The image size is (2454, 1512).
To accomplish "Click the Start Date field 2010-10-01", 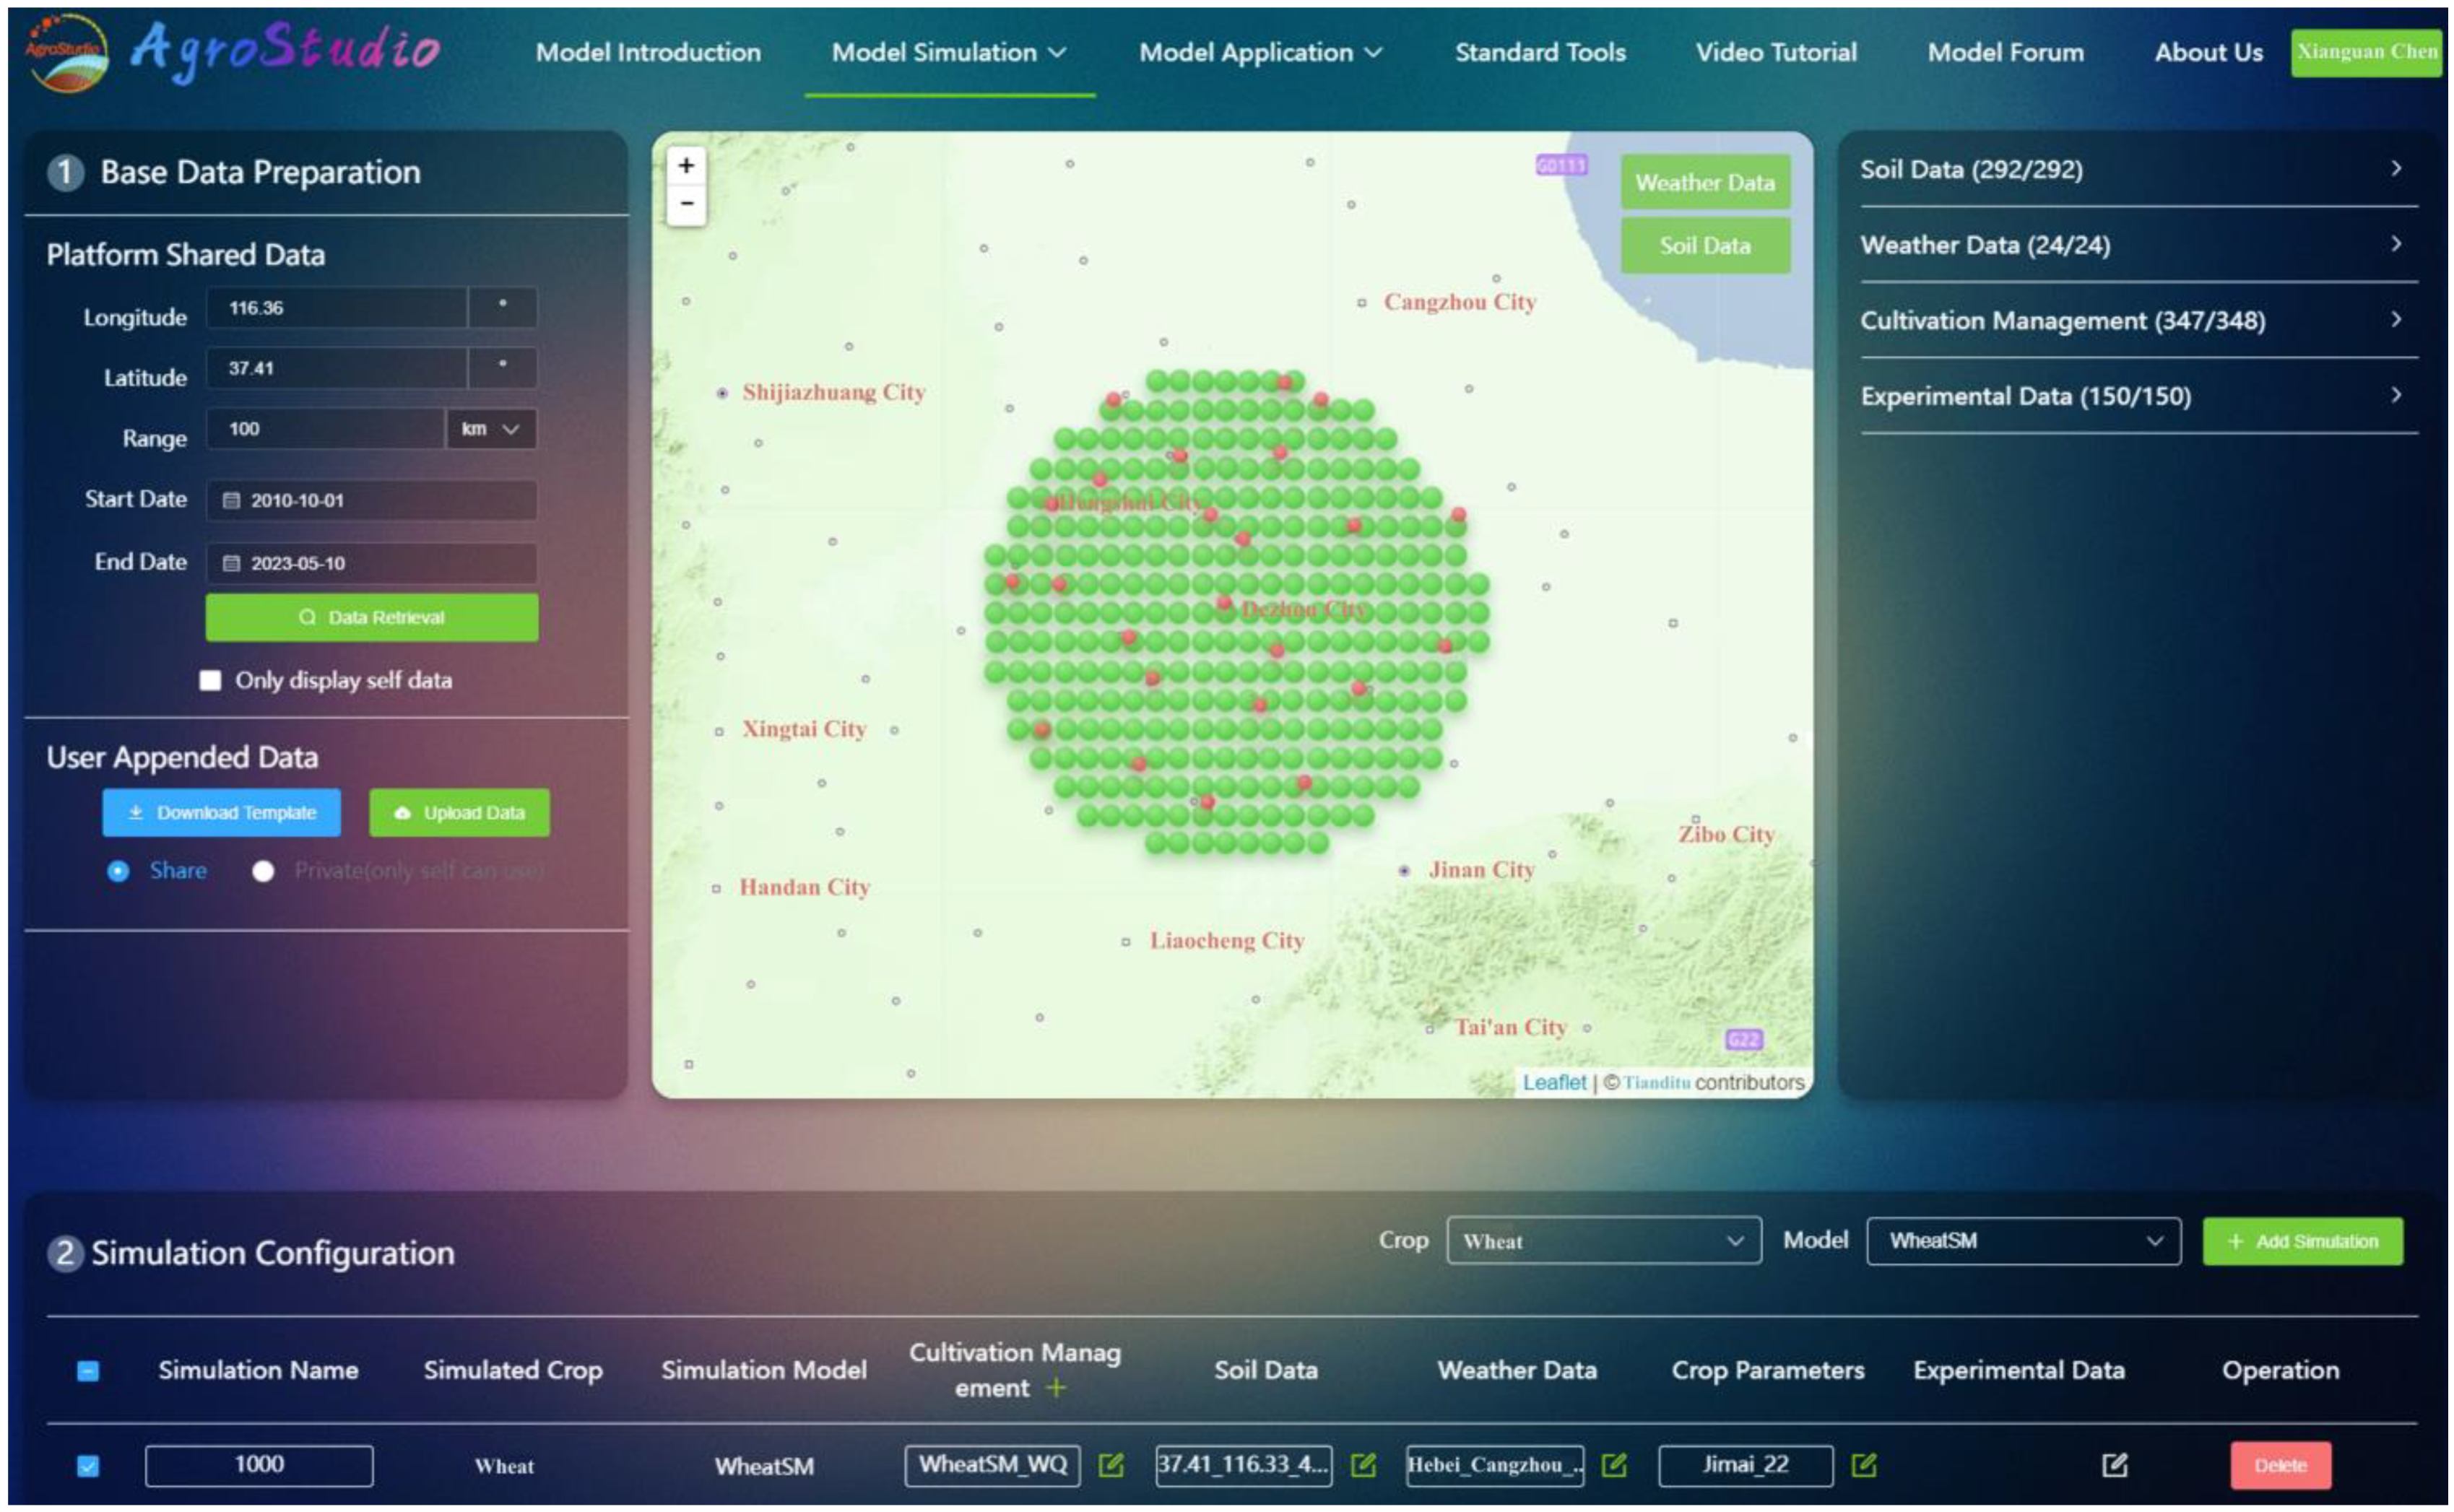I will pyautogui.click(x=372, y=500).
